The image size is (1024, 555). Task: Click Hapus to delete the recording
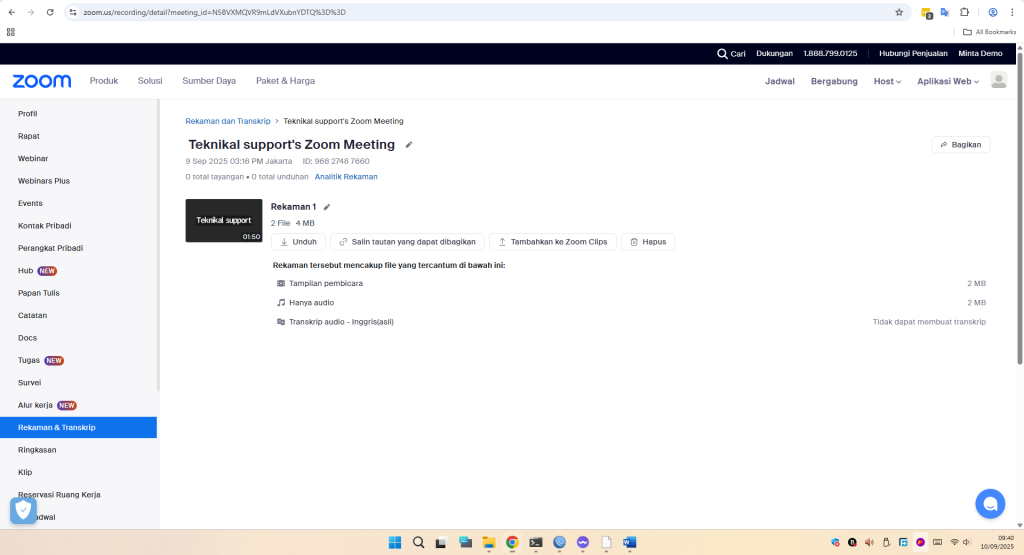click(647, 242)
